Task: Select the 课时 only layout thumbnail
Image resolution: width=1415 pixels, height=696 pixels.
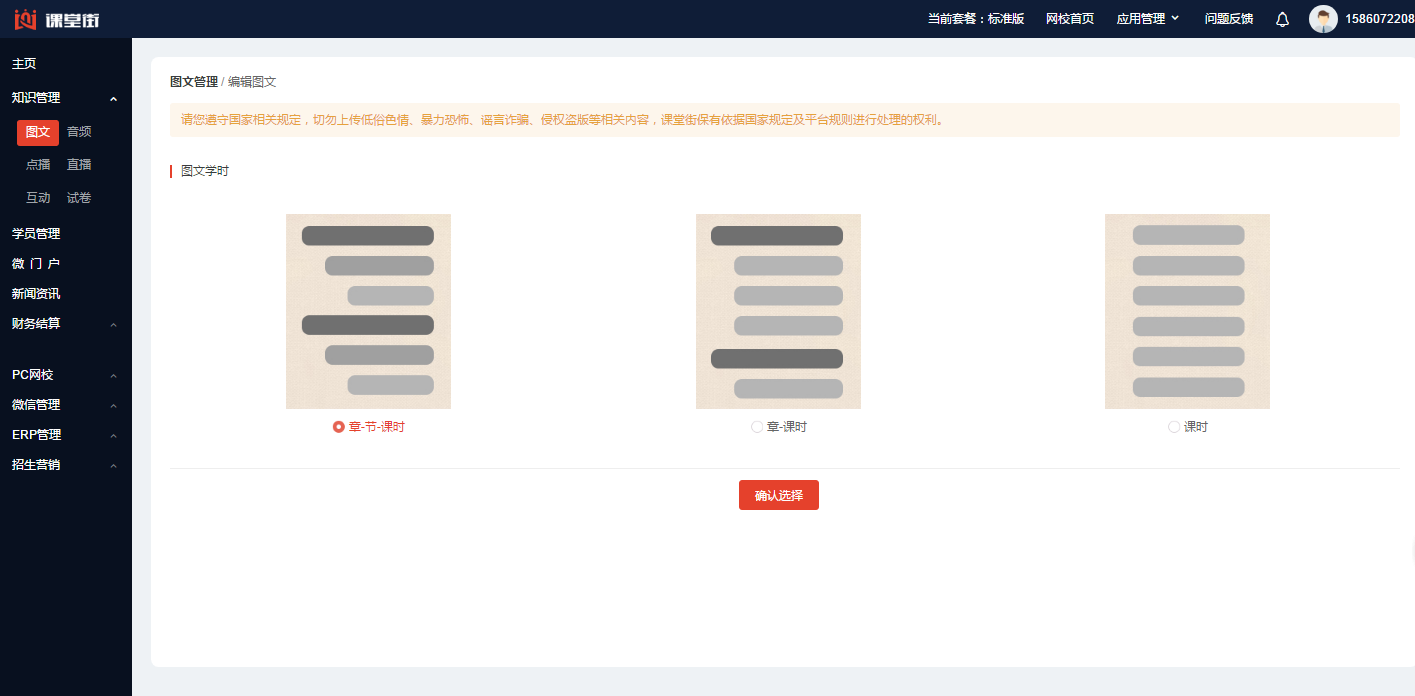Action: coord(1187,311)
